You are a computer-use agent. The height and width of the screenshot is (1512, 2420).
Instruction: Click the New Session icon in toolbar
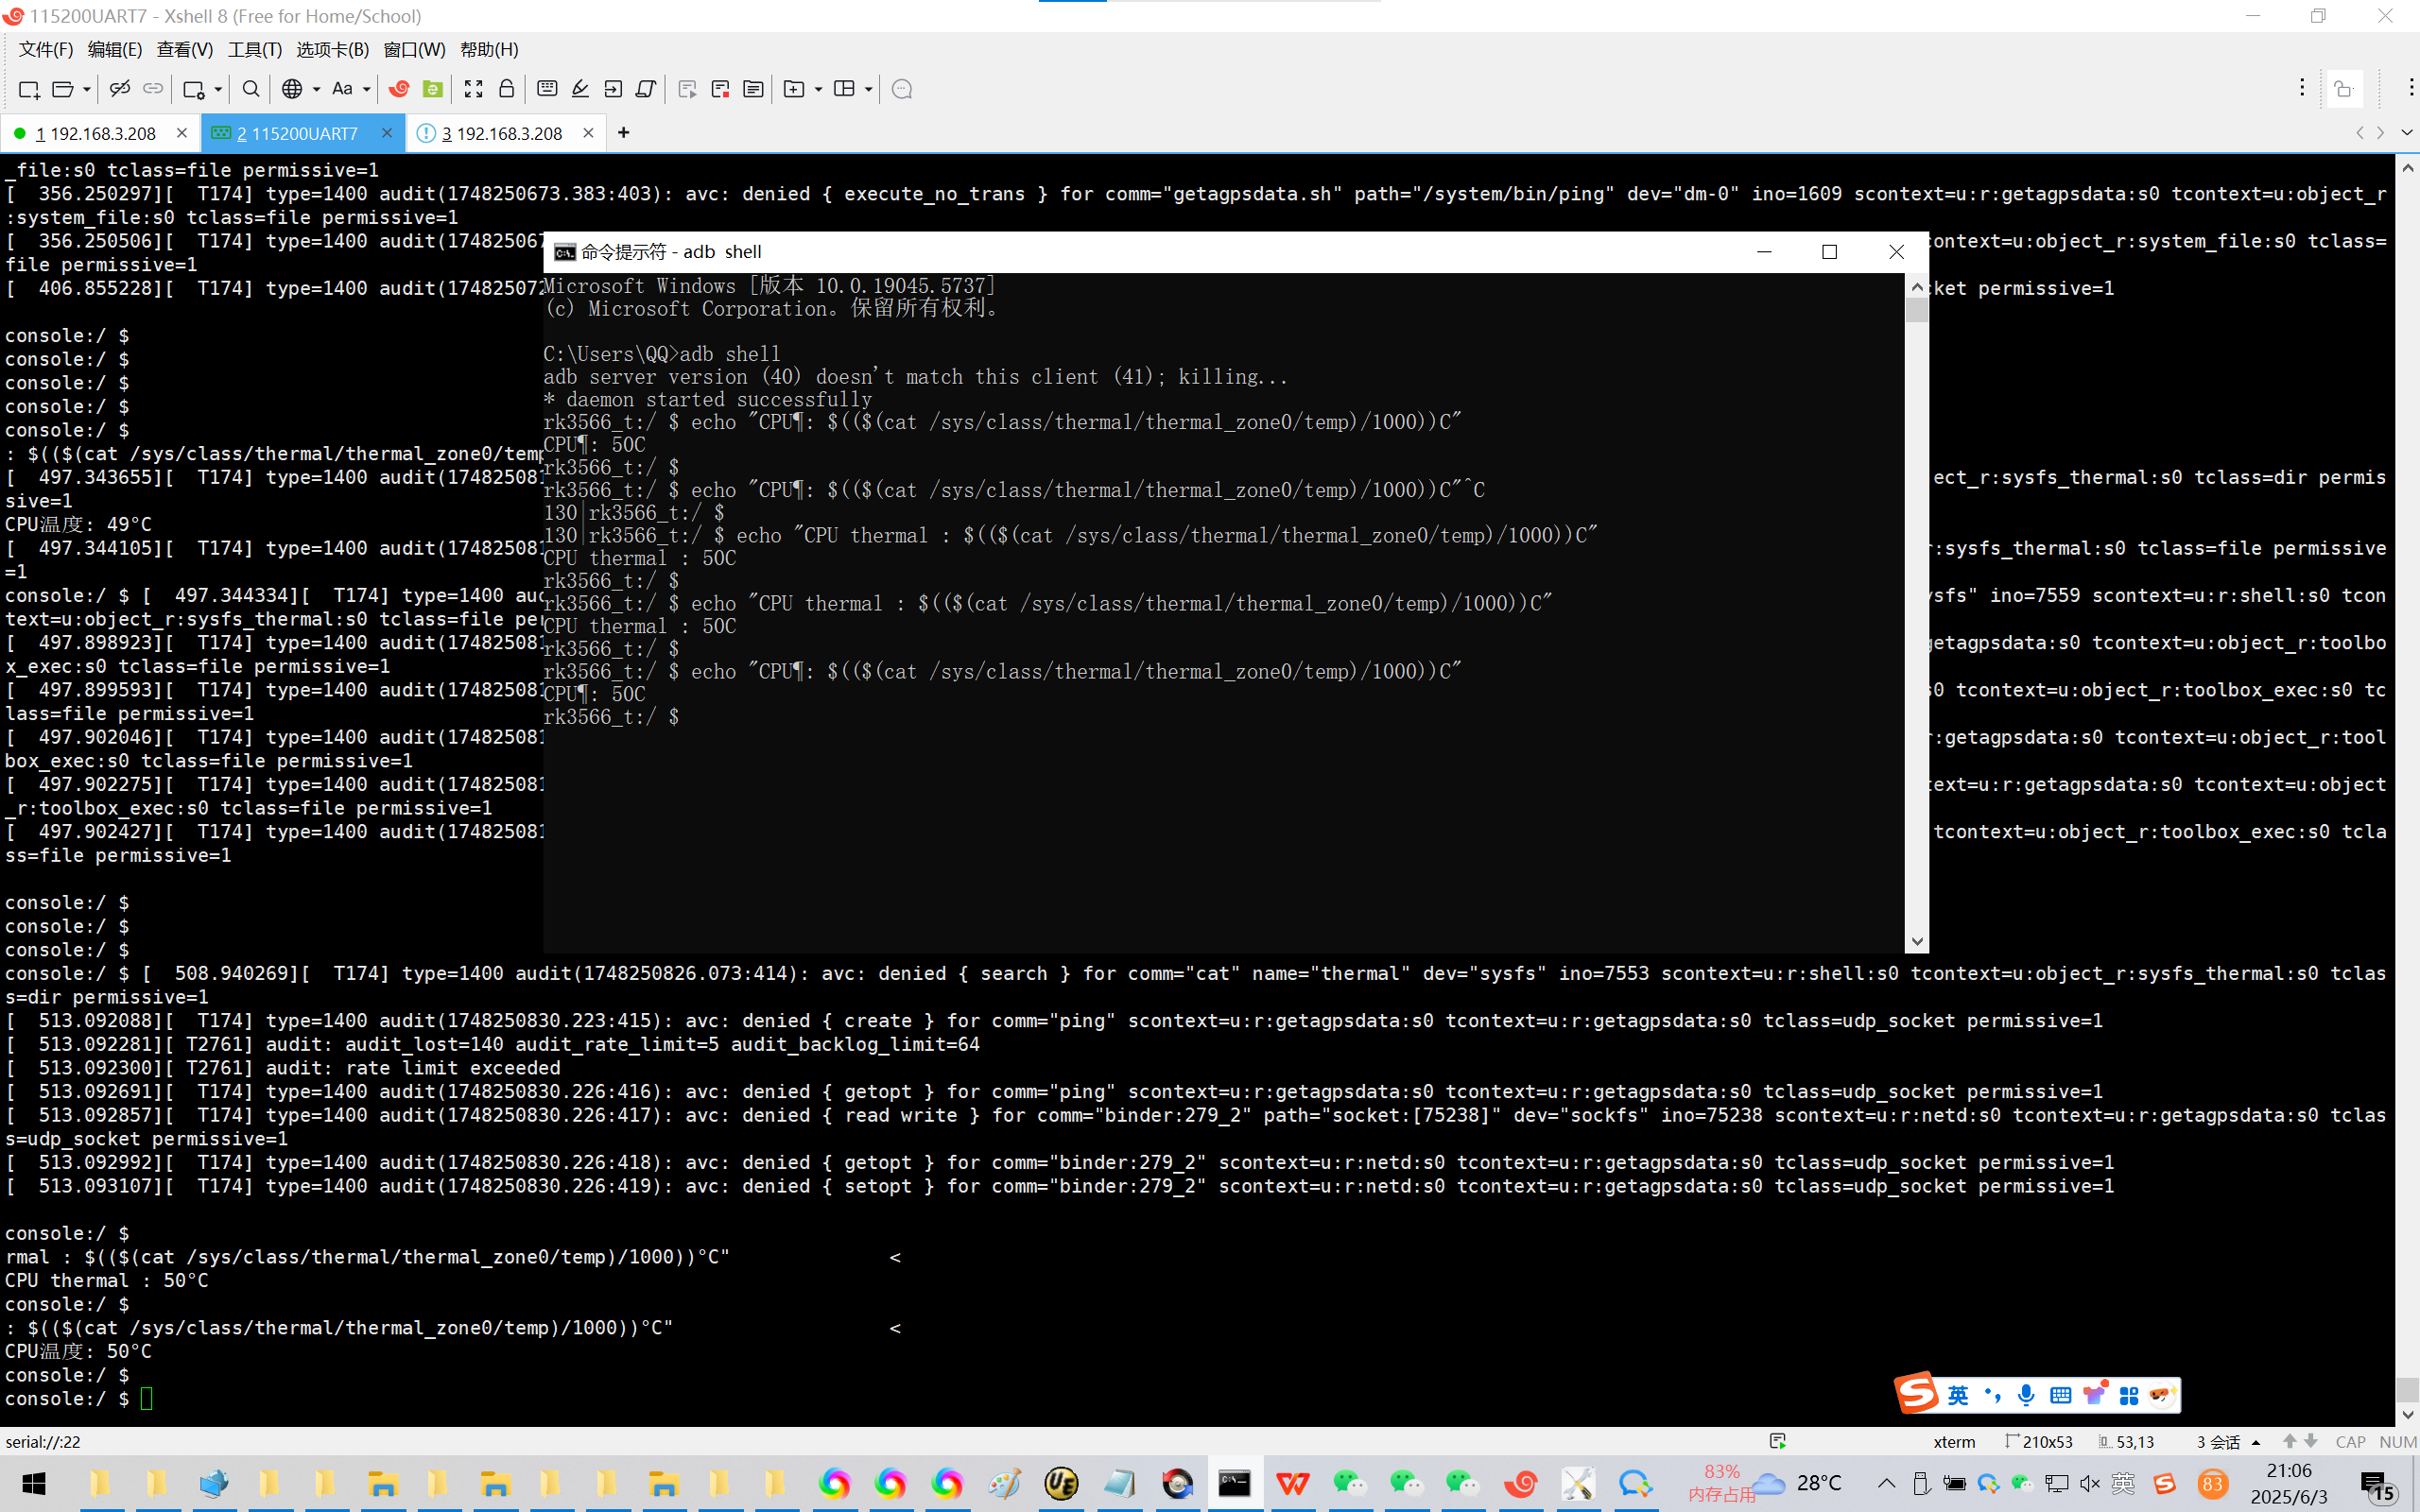pyautogui.click(x=28, y=89)
